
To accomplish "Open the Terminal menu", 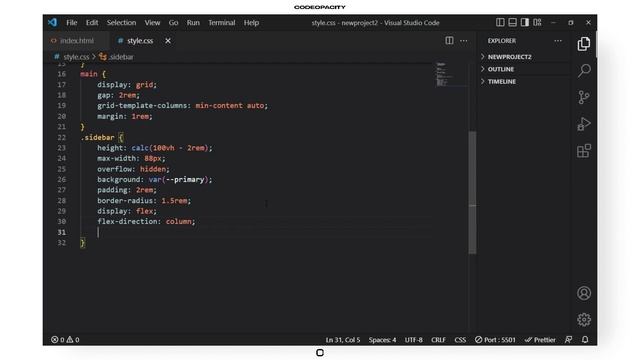I will tap(222, 22).
